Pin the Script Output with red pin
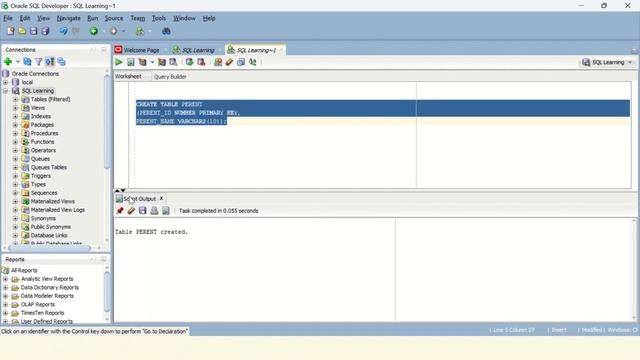Image resolution: width=640 pixels, height=360 pixels. click(120, 211)
